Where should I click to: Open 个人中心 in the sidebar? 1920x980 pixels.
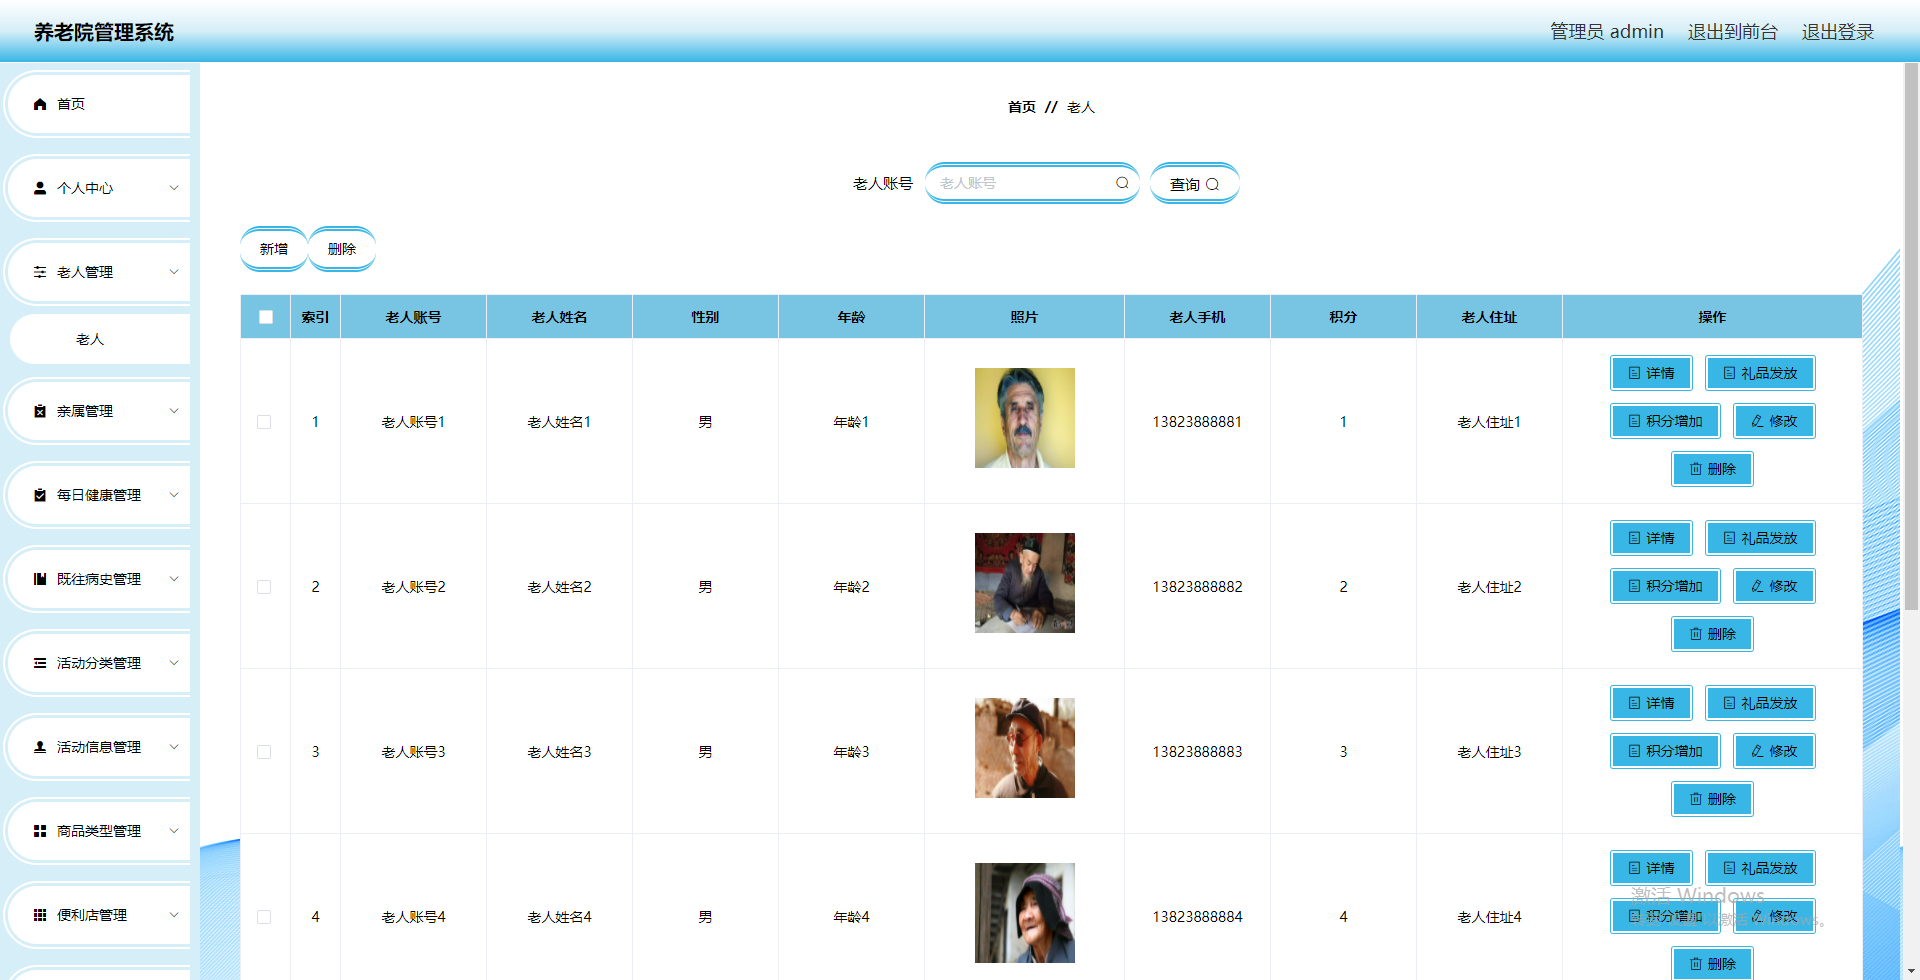pyautogui.click(x=99, y=188)
